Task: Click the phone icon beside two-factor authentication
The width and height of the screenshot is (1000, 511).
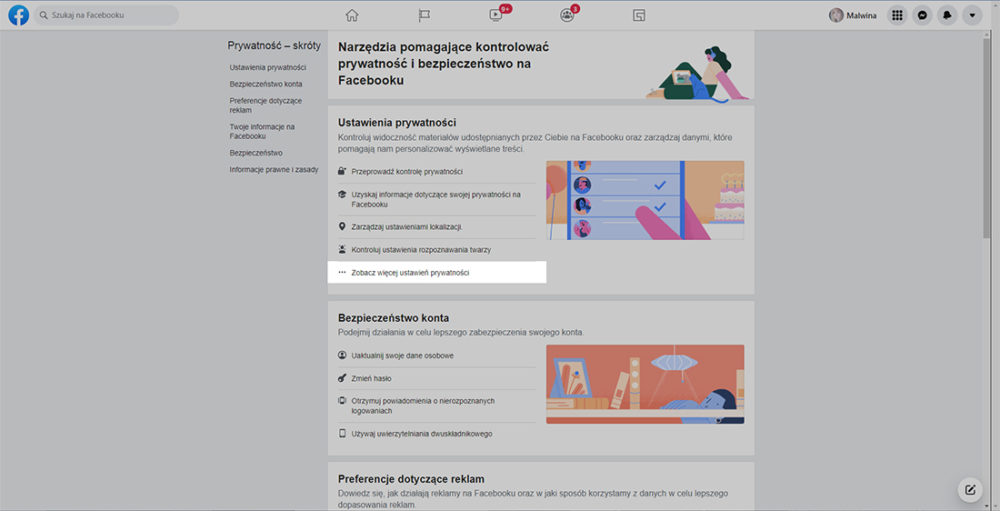Action: click(342, 433)
